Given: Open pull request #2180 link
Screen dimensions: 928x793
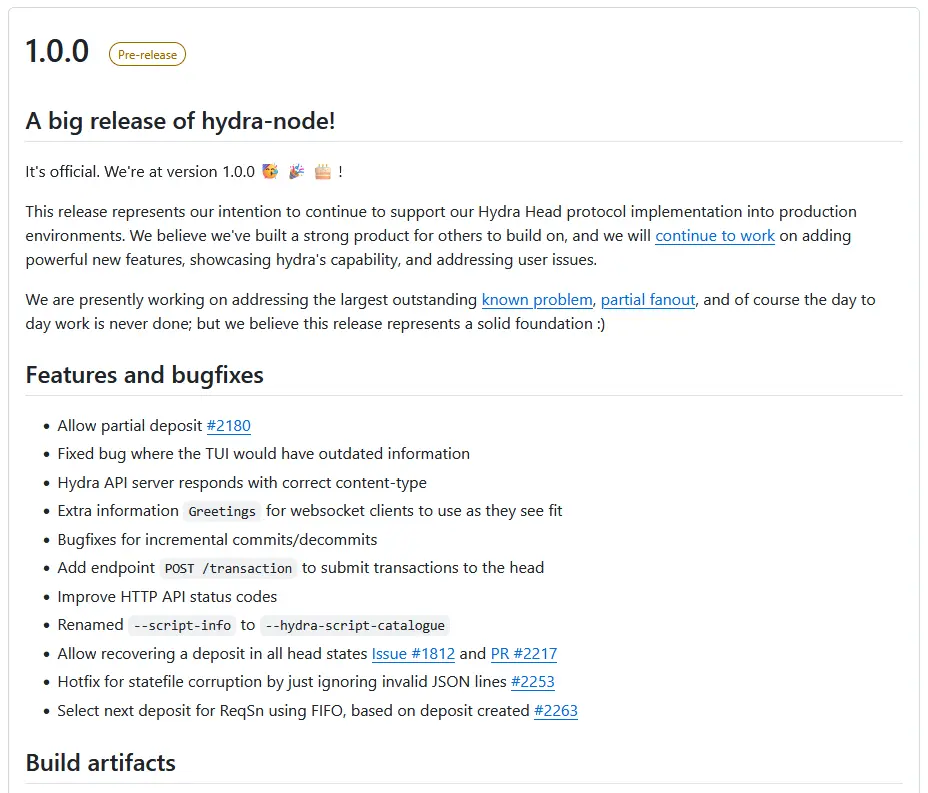Looking at the screenshot, I should (228, 425).
